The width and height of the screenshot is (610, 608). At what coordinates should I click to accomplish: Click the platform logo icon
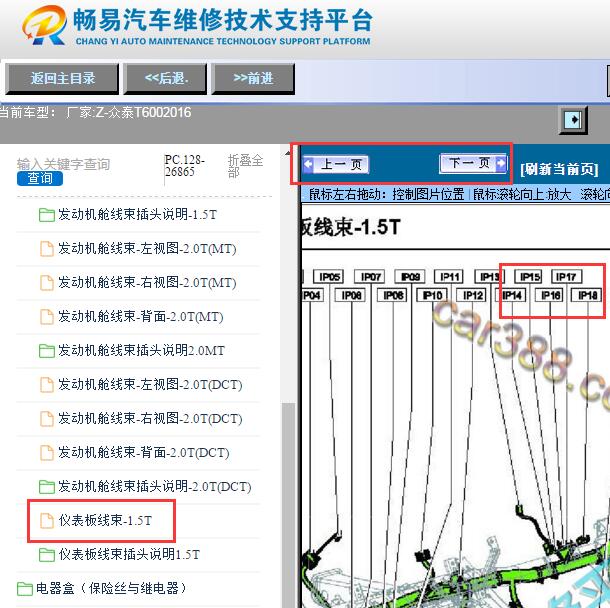[x=44, y=26]
